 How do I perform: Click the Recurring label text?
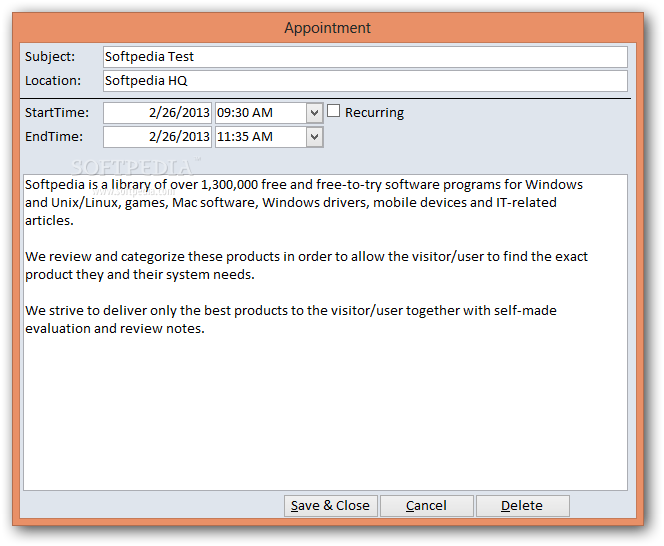[x=374, y=113]
